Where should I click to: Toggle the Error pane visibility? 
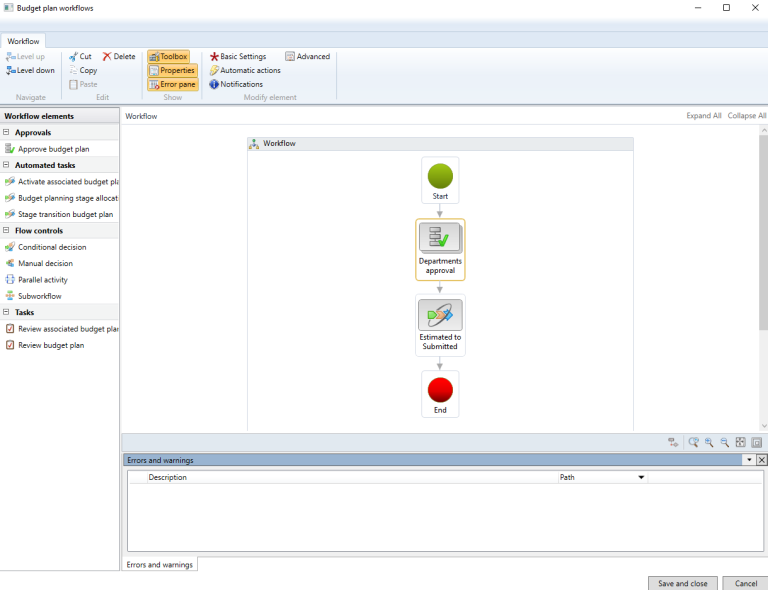pos(172,85)
